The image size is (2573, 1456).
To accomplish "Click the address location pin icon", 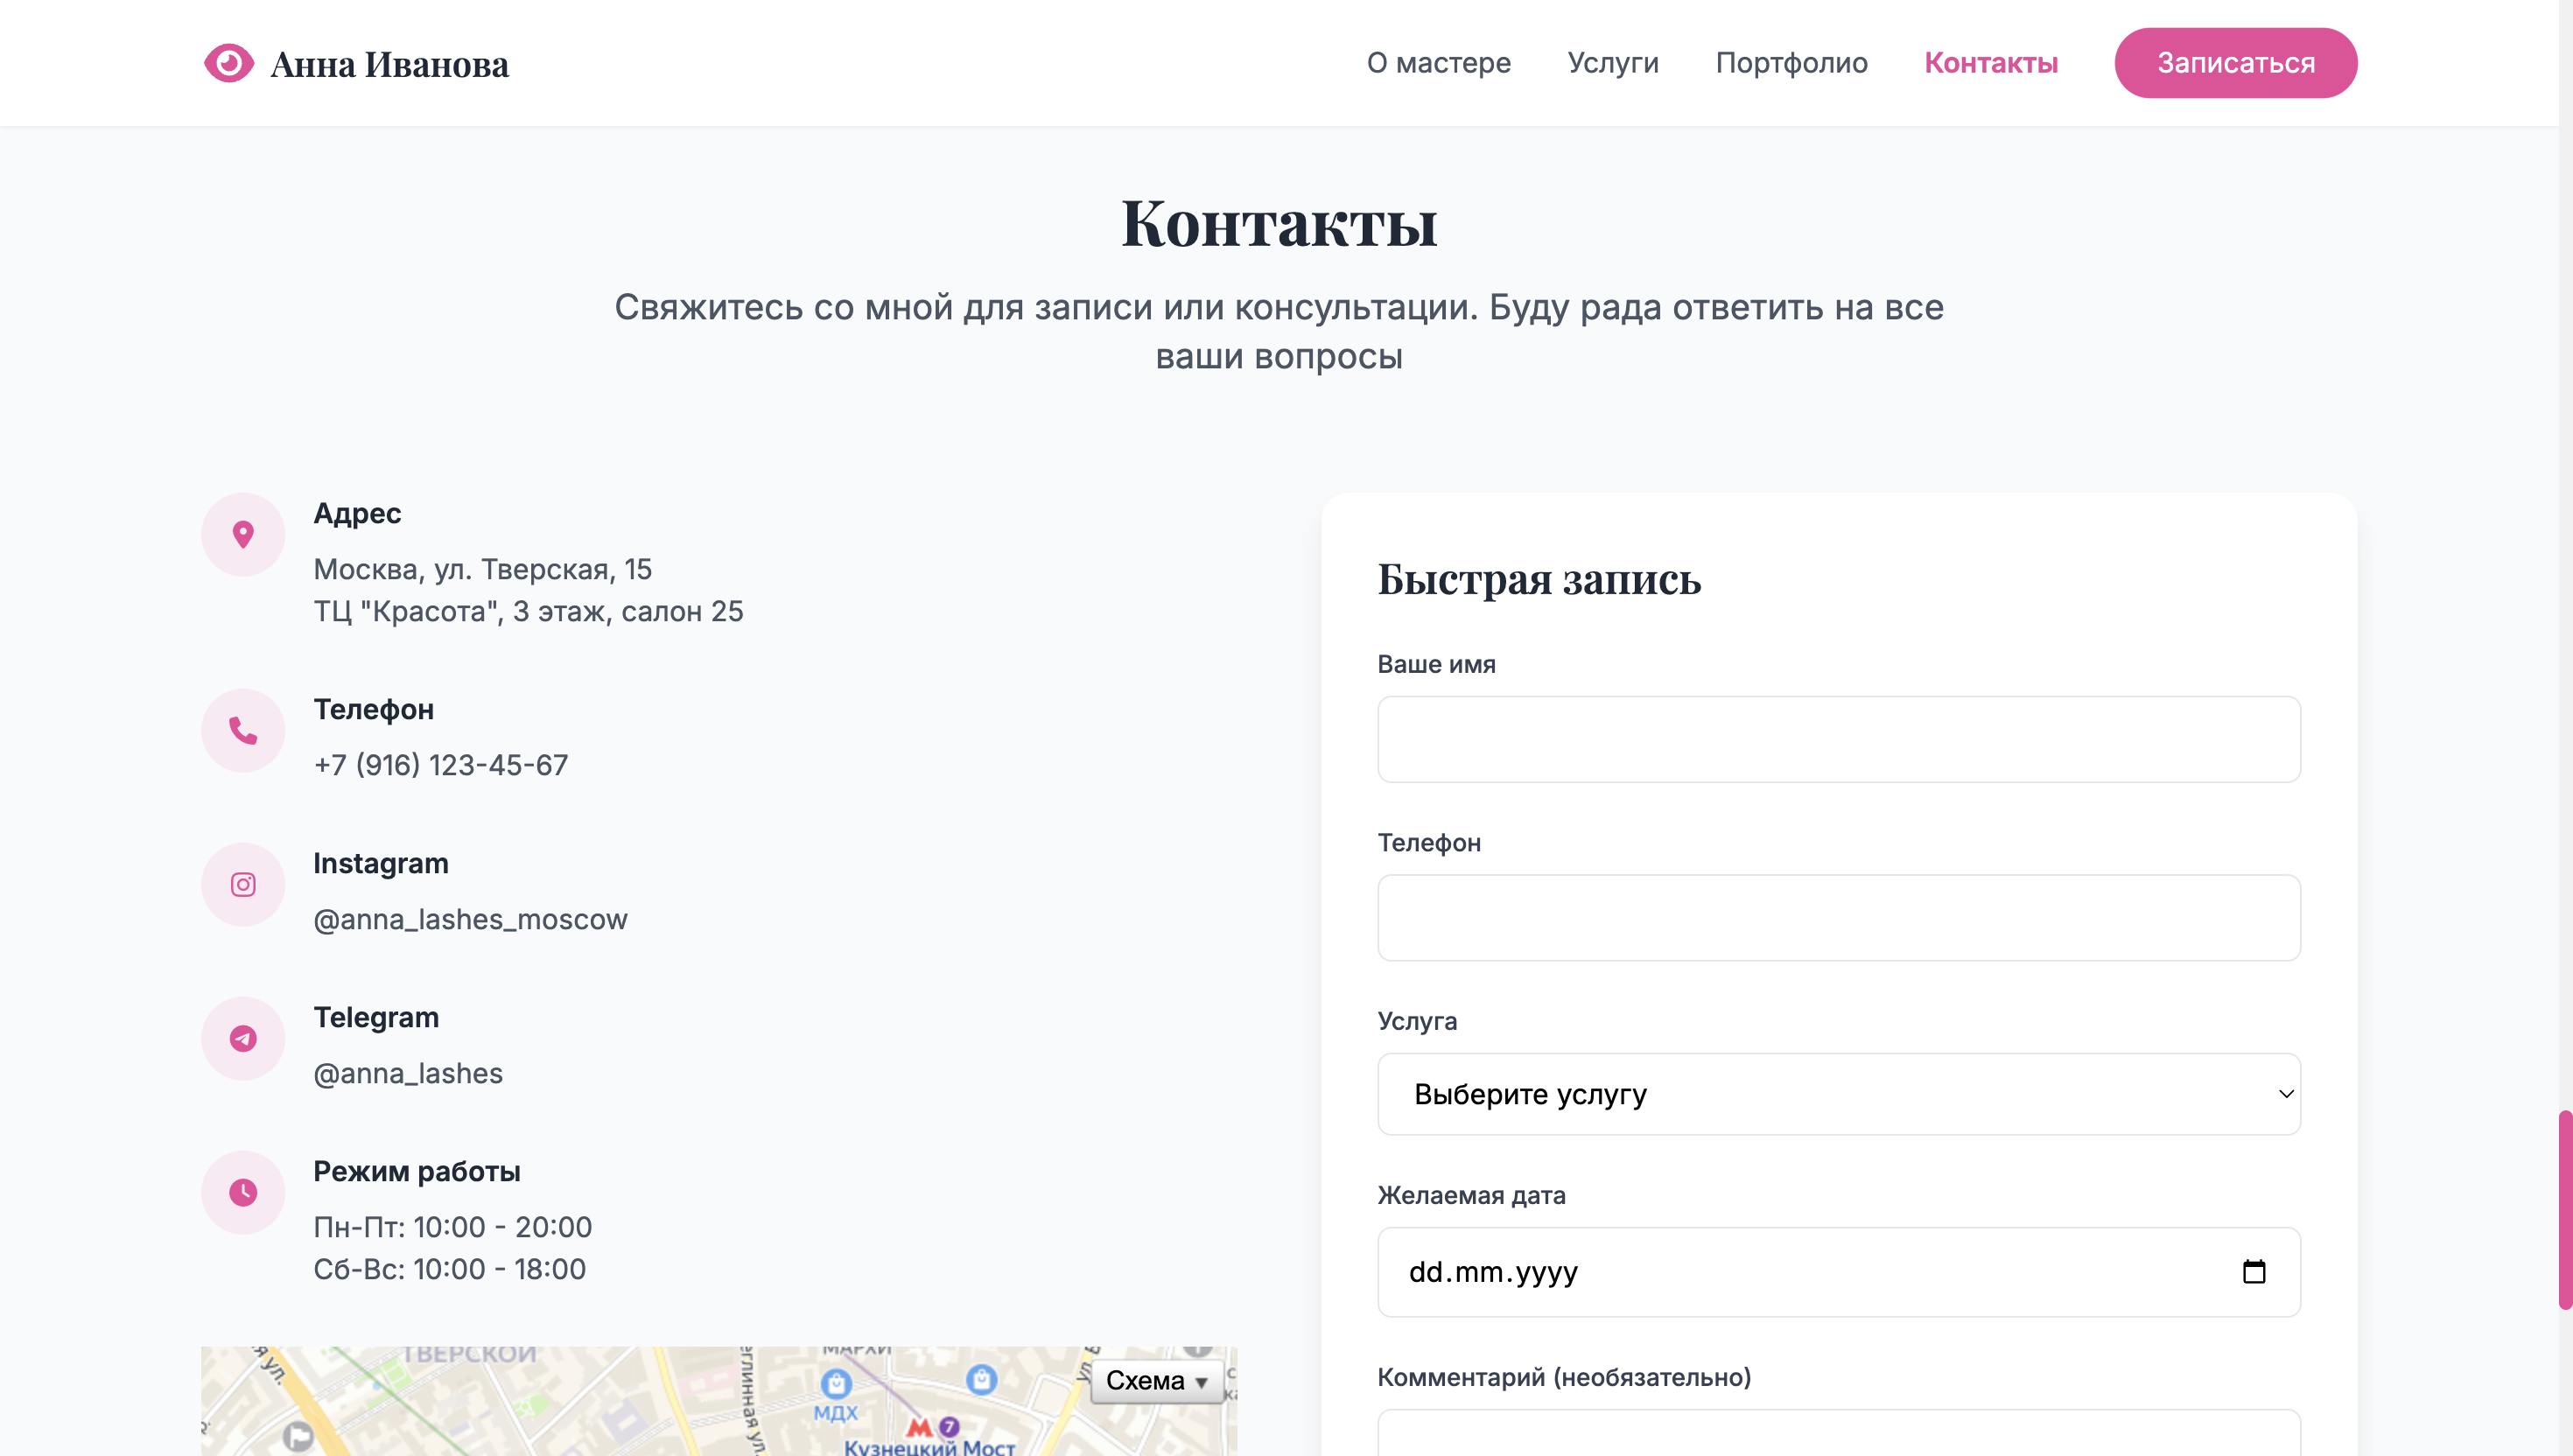I will coord(243,534).
